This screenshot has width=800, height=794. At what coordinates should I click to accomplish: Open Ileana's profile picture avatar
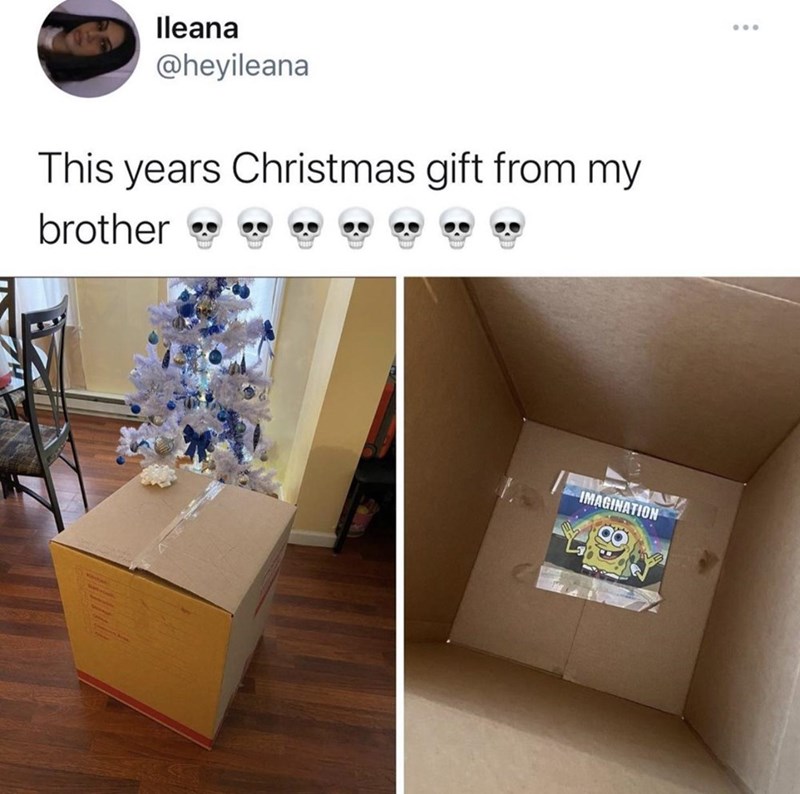point(88,48)
